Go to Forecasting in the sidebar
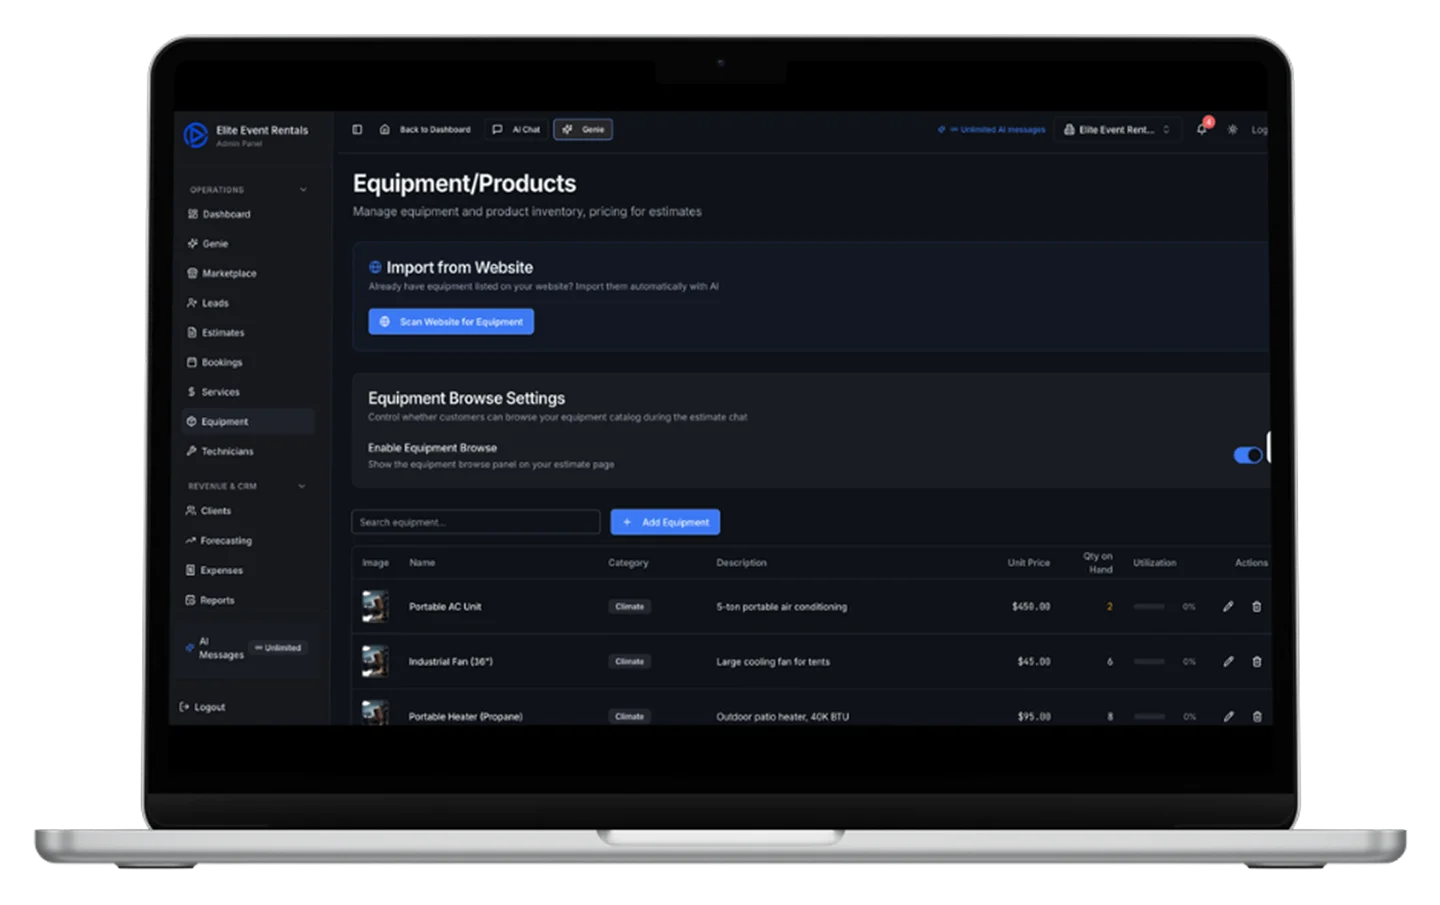This screenshot has width=1440, height=905. click(x=225, y=540)
